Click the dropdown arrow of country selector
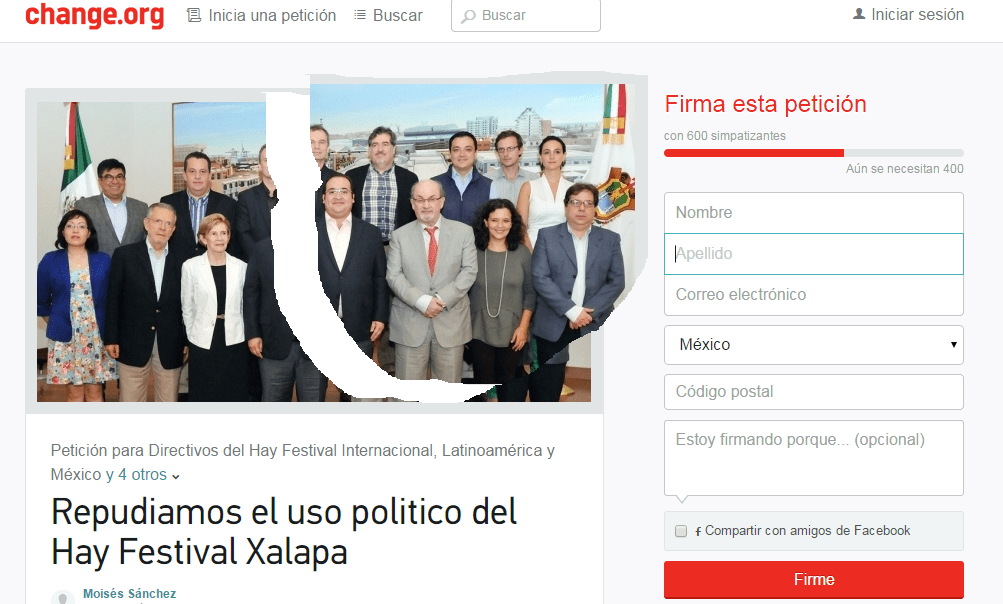 click(x=953, y=344)
